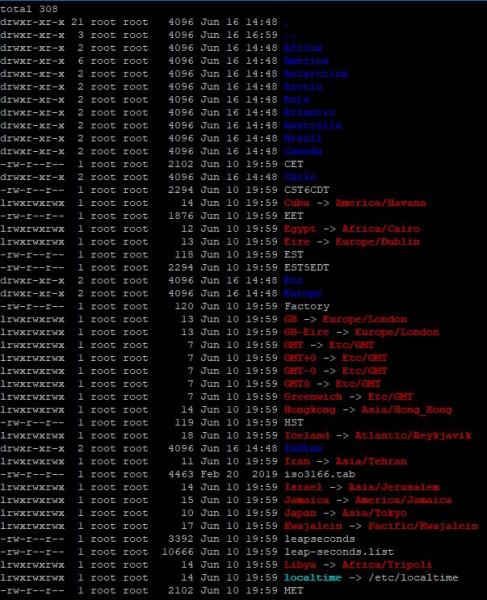The height and width of the screenshot is (600, 487).
Task: Click the Hongkong symlink name
Action: click(309, 410)
